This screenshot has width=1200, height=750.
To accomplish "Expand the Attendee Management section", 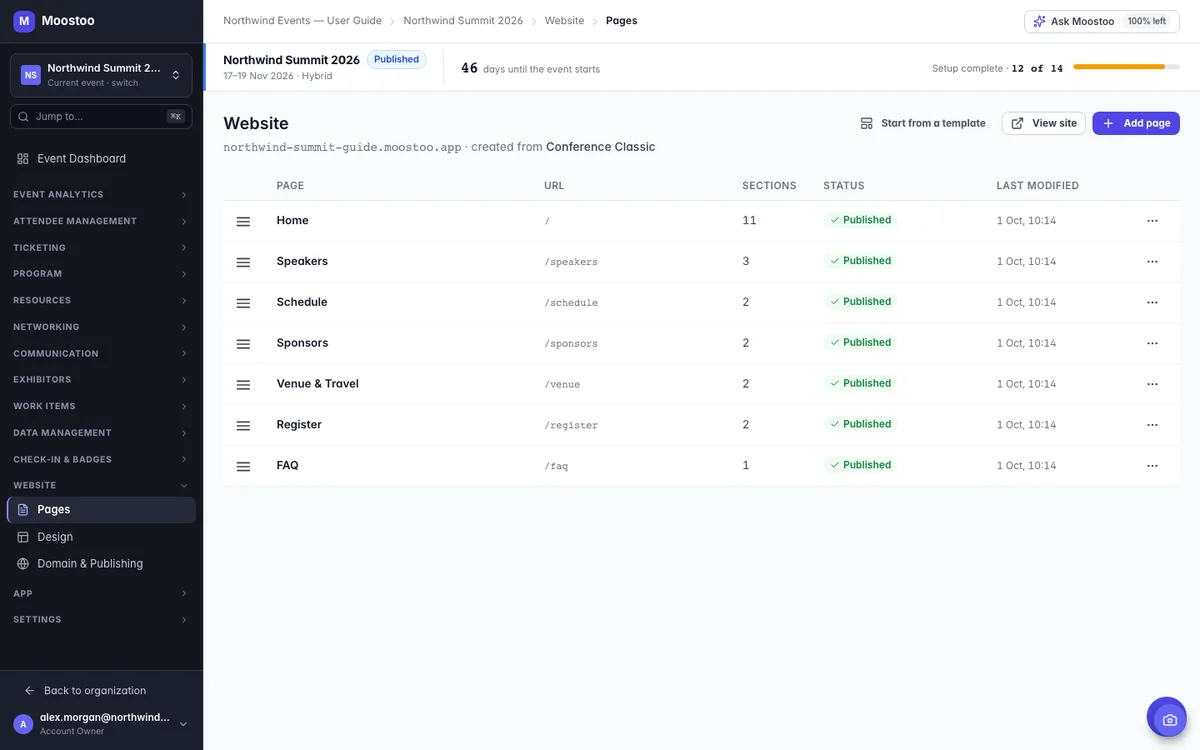I will click(101, 221).
